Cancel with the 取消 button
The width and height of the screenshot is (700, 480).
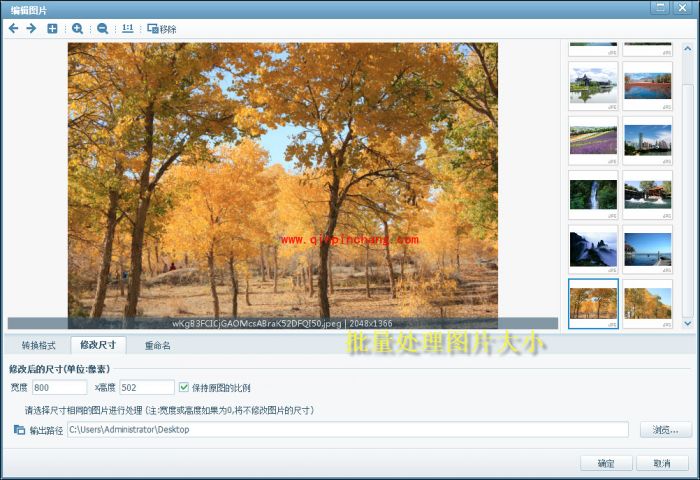point(662,463)
